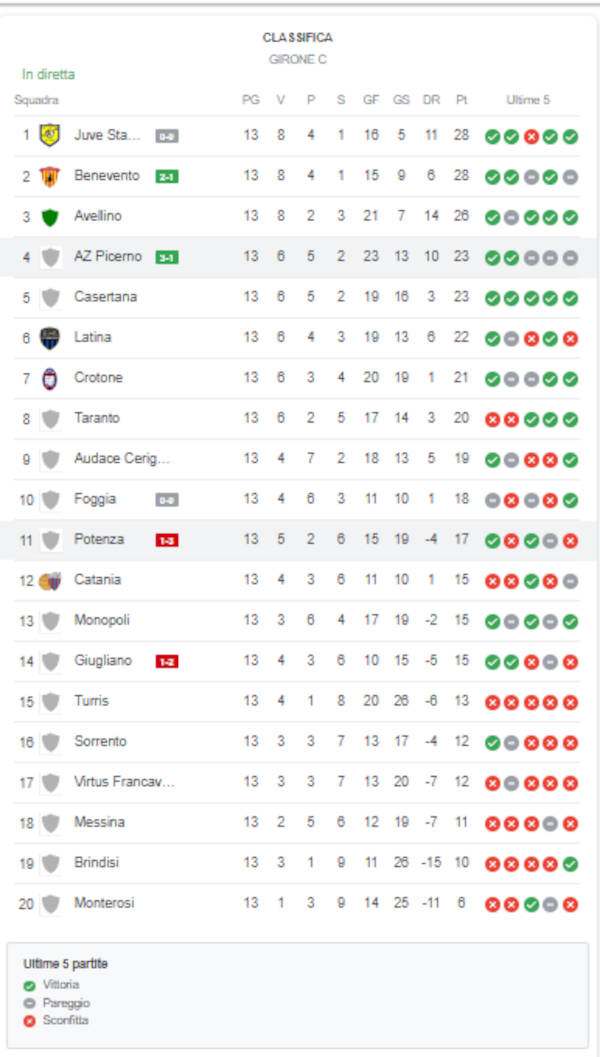
Task: Click the Juve Stabia team crest
Action: tap(49, 135)
